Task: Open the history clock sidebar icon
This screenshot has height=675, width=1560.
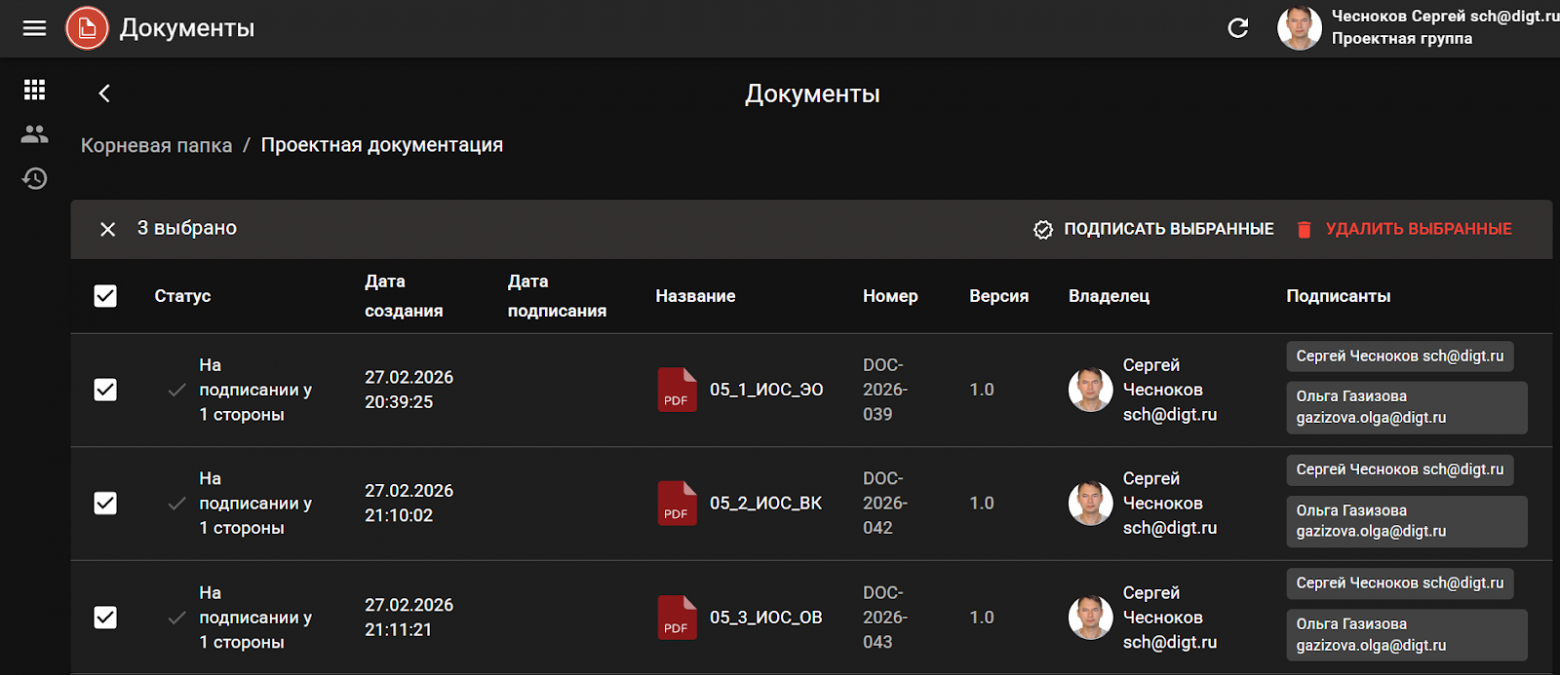Action: [x=35, y=179]
